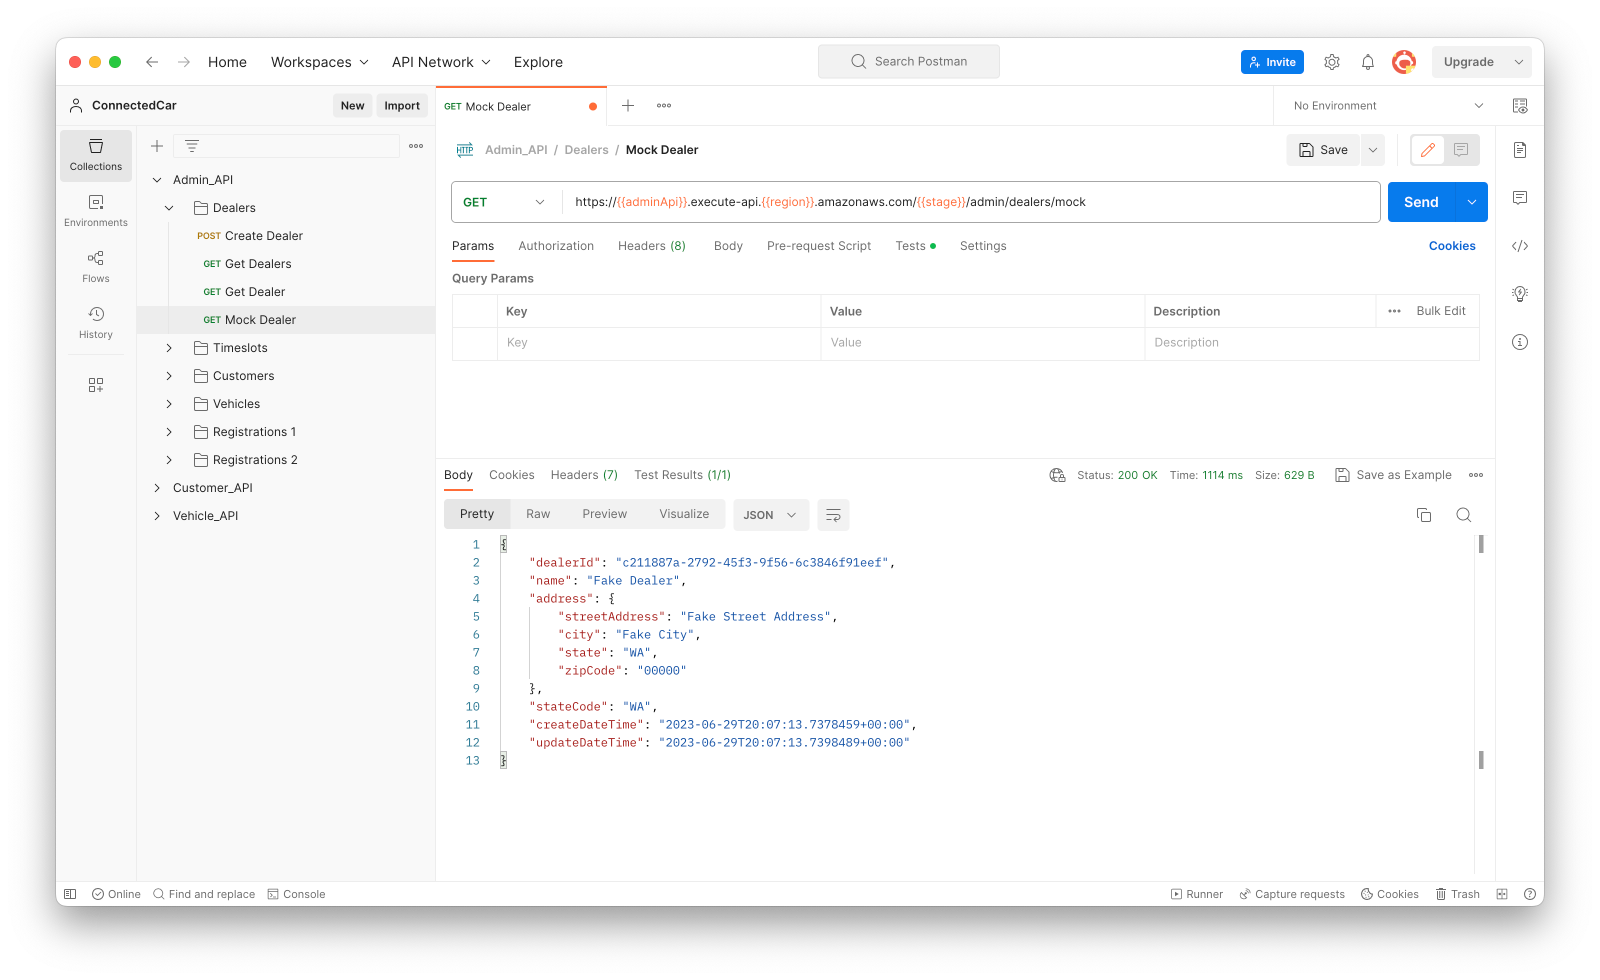Open the No Environment selector
Screen dimensions: 1600x980
click(x=1388, y=106)
